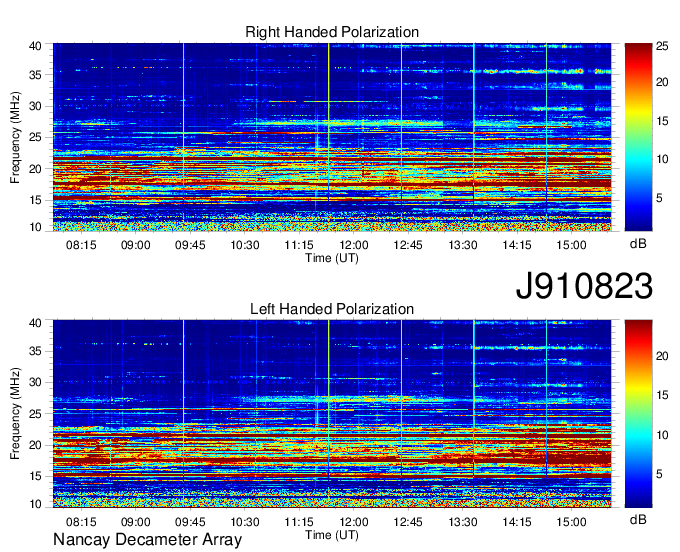Click the 15:00 tick label on top plot
The image size is (680, 552).
(x=572, y=245)
